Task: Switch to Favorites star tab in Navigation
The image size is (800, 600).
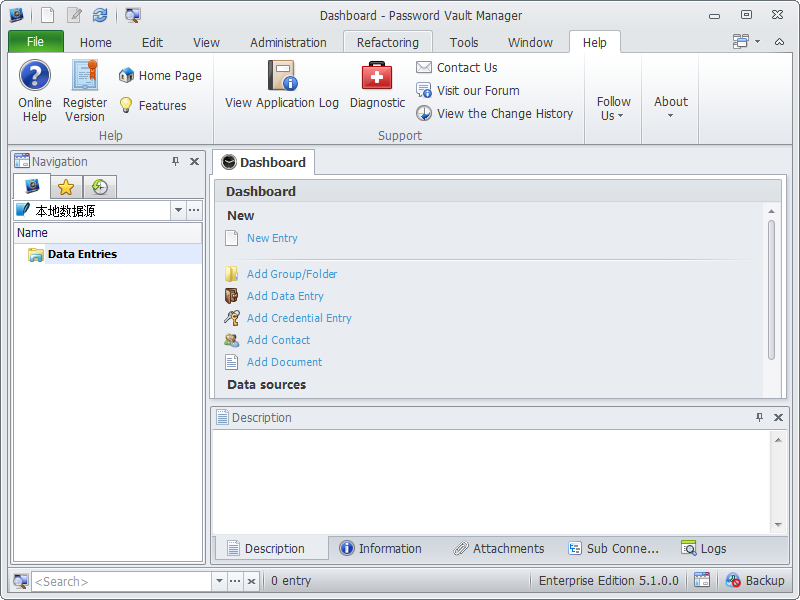Action: 66,187
